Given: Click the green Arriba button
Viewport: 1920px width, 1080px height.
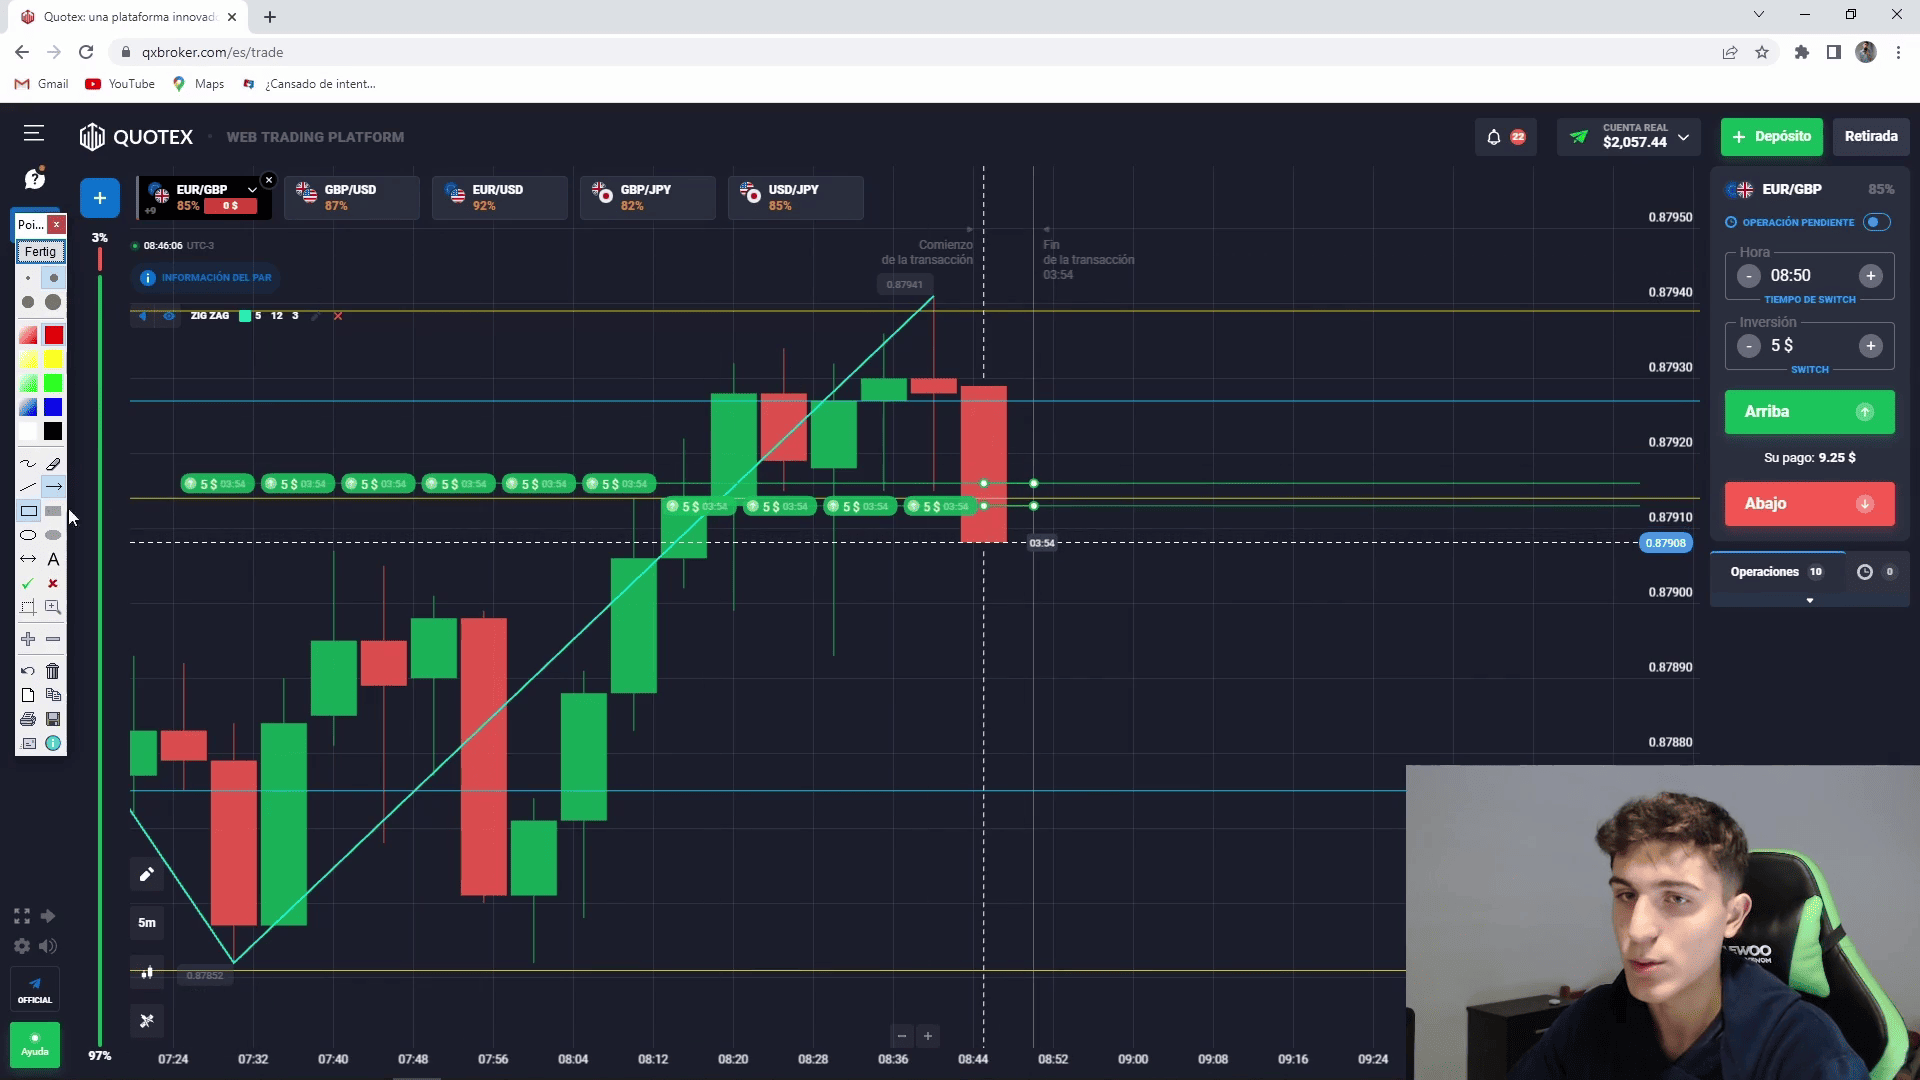Looking at the screenshot, I should coord(1809,412).
